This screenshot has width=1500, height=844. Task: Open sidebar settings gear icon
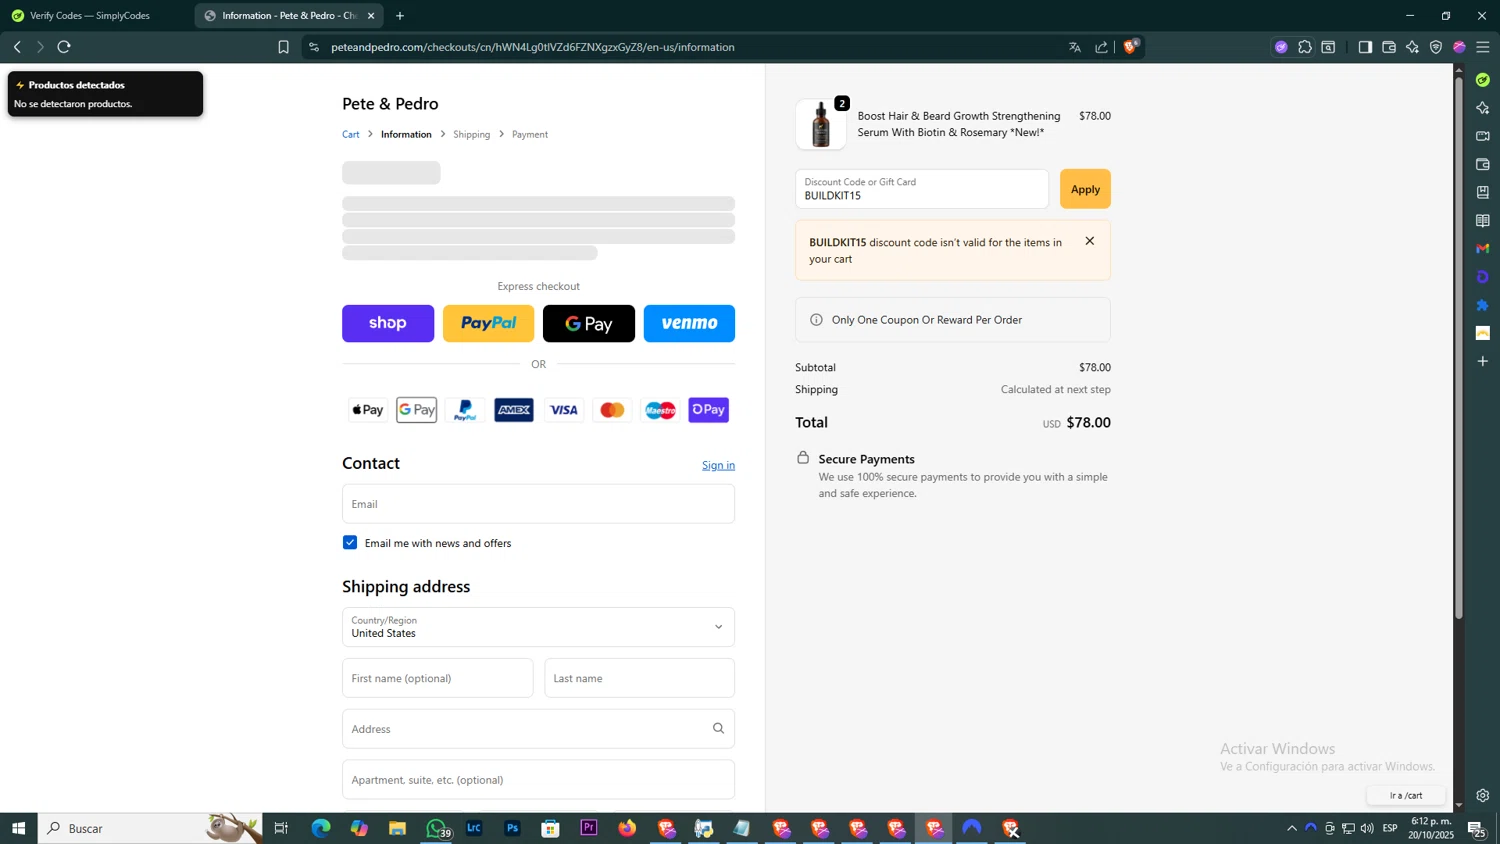pos(1483,796)
